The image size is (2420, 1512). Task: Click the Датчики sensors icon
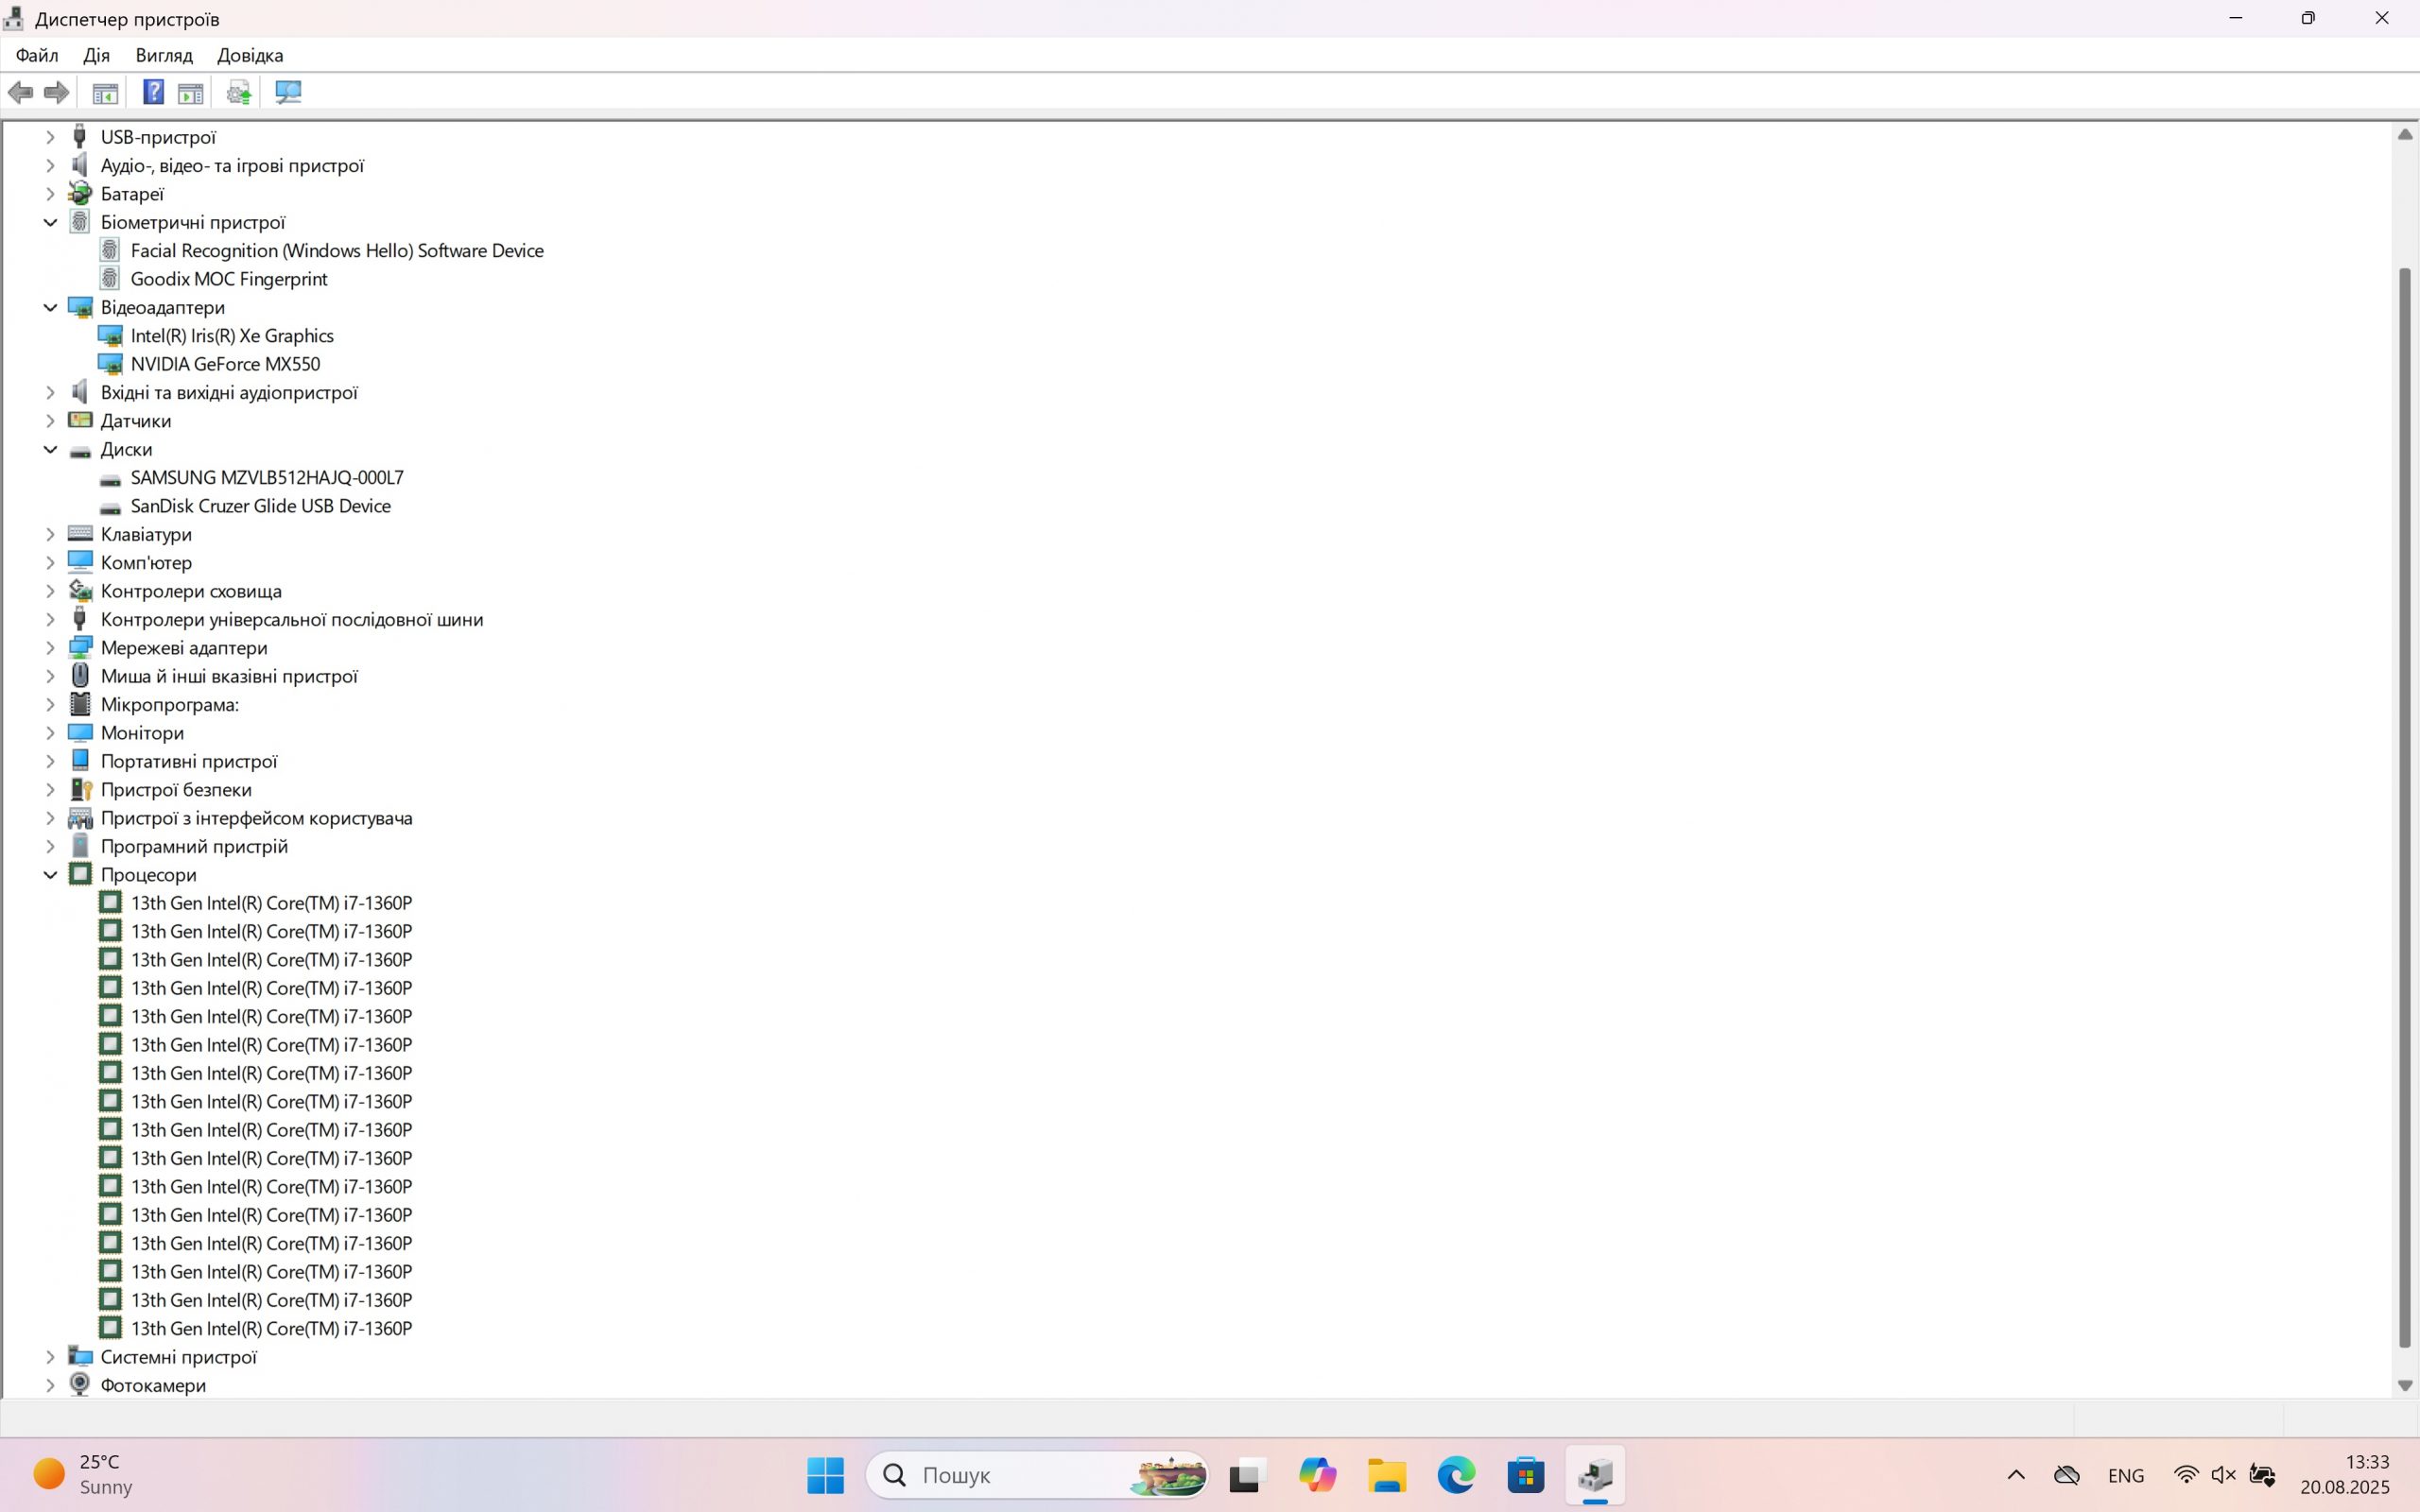coord(80,421)
